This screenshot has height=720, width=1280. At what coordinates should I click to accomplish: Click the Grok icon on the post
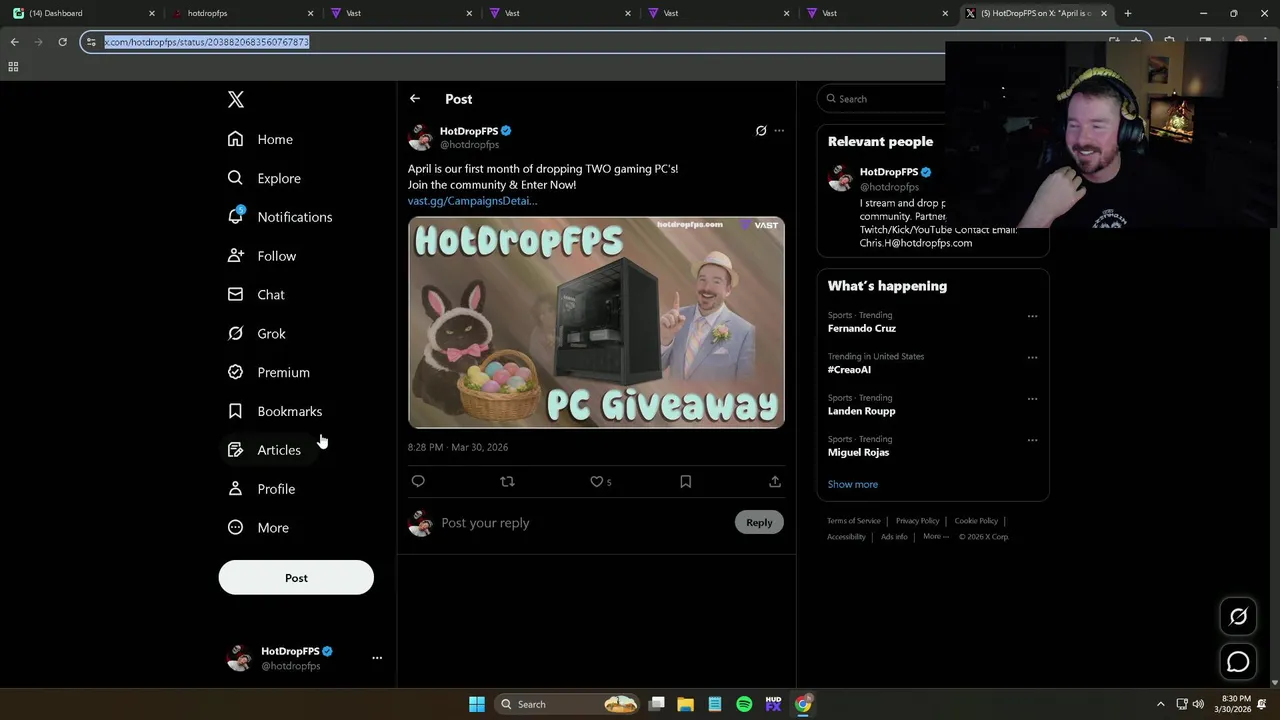pos(761,131)
